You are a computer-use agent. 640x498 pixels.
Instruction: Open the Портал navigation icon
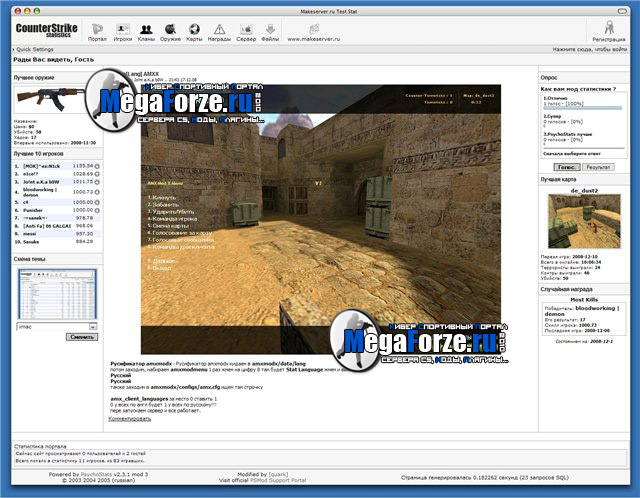click(97, 29)
